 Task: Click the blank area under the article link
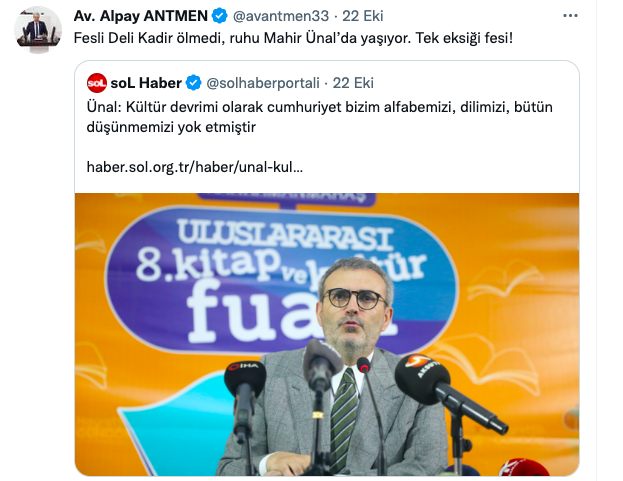point(327,184)
